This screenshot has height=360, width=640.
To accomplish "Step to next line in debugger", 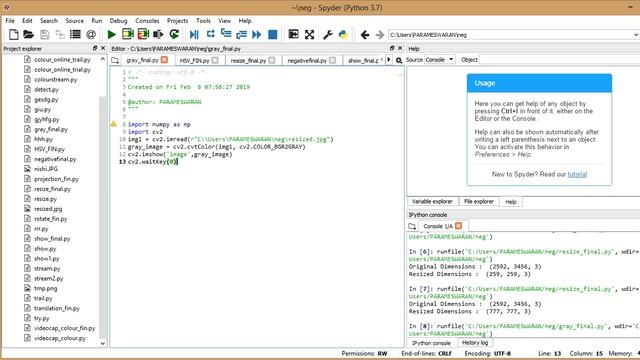I will pos(210,34).
